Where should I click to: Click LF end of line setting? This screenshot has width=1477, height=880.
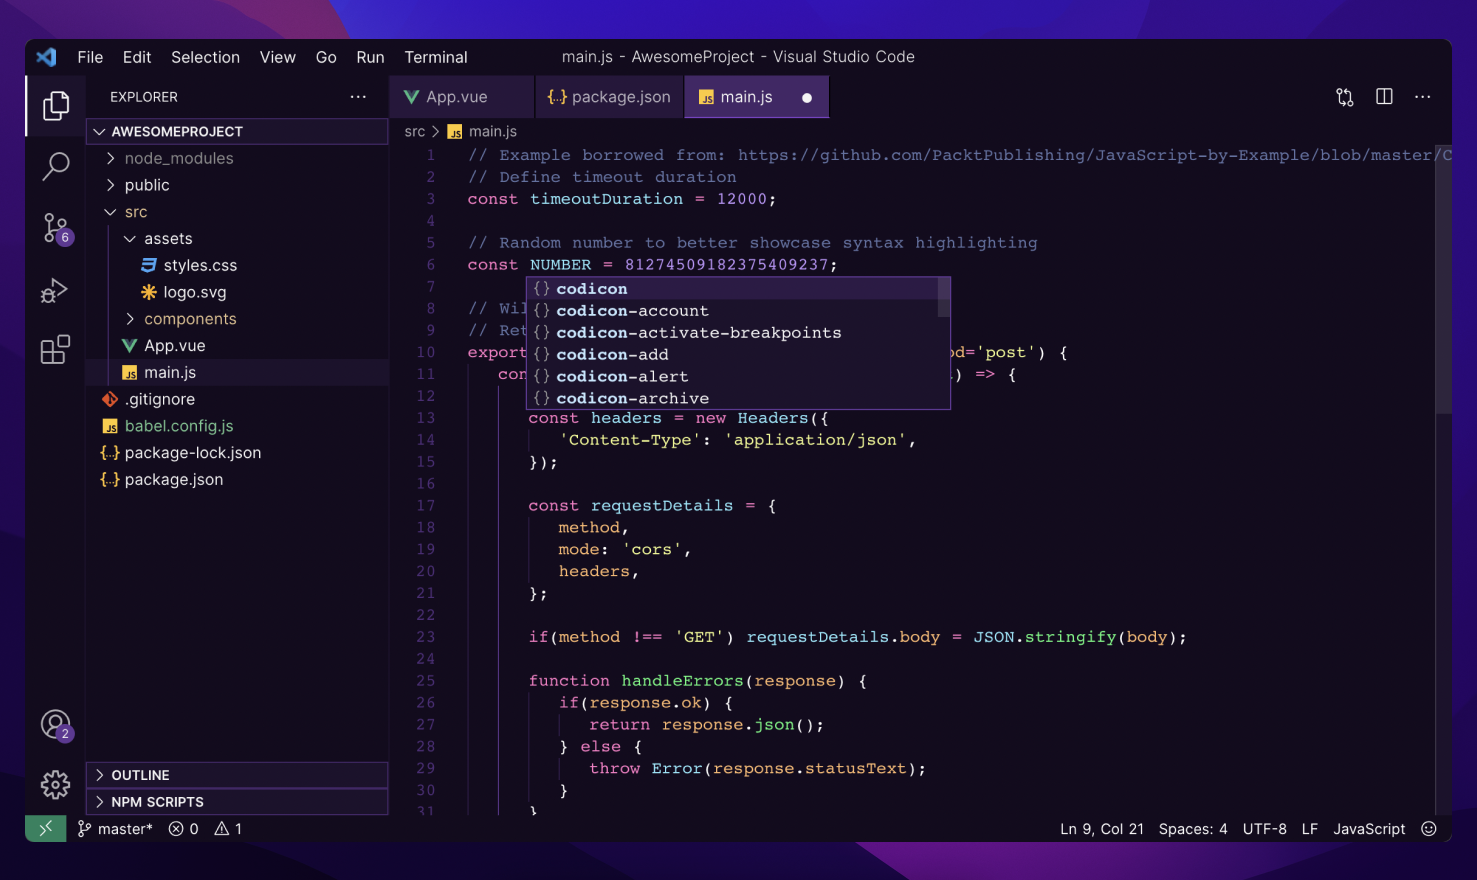pos(1309,829)
